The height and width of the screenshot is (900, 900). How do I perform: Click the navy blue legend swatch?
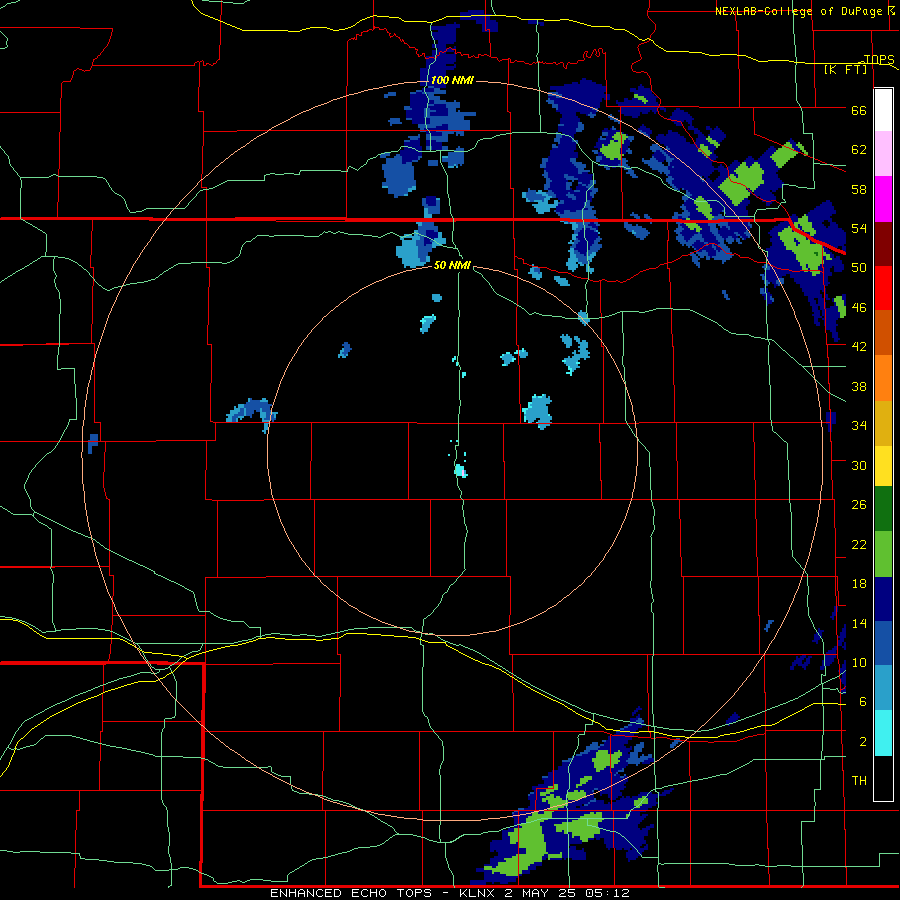click(x=883, y=599)
